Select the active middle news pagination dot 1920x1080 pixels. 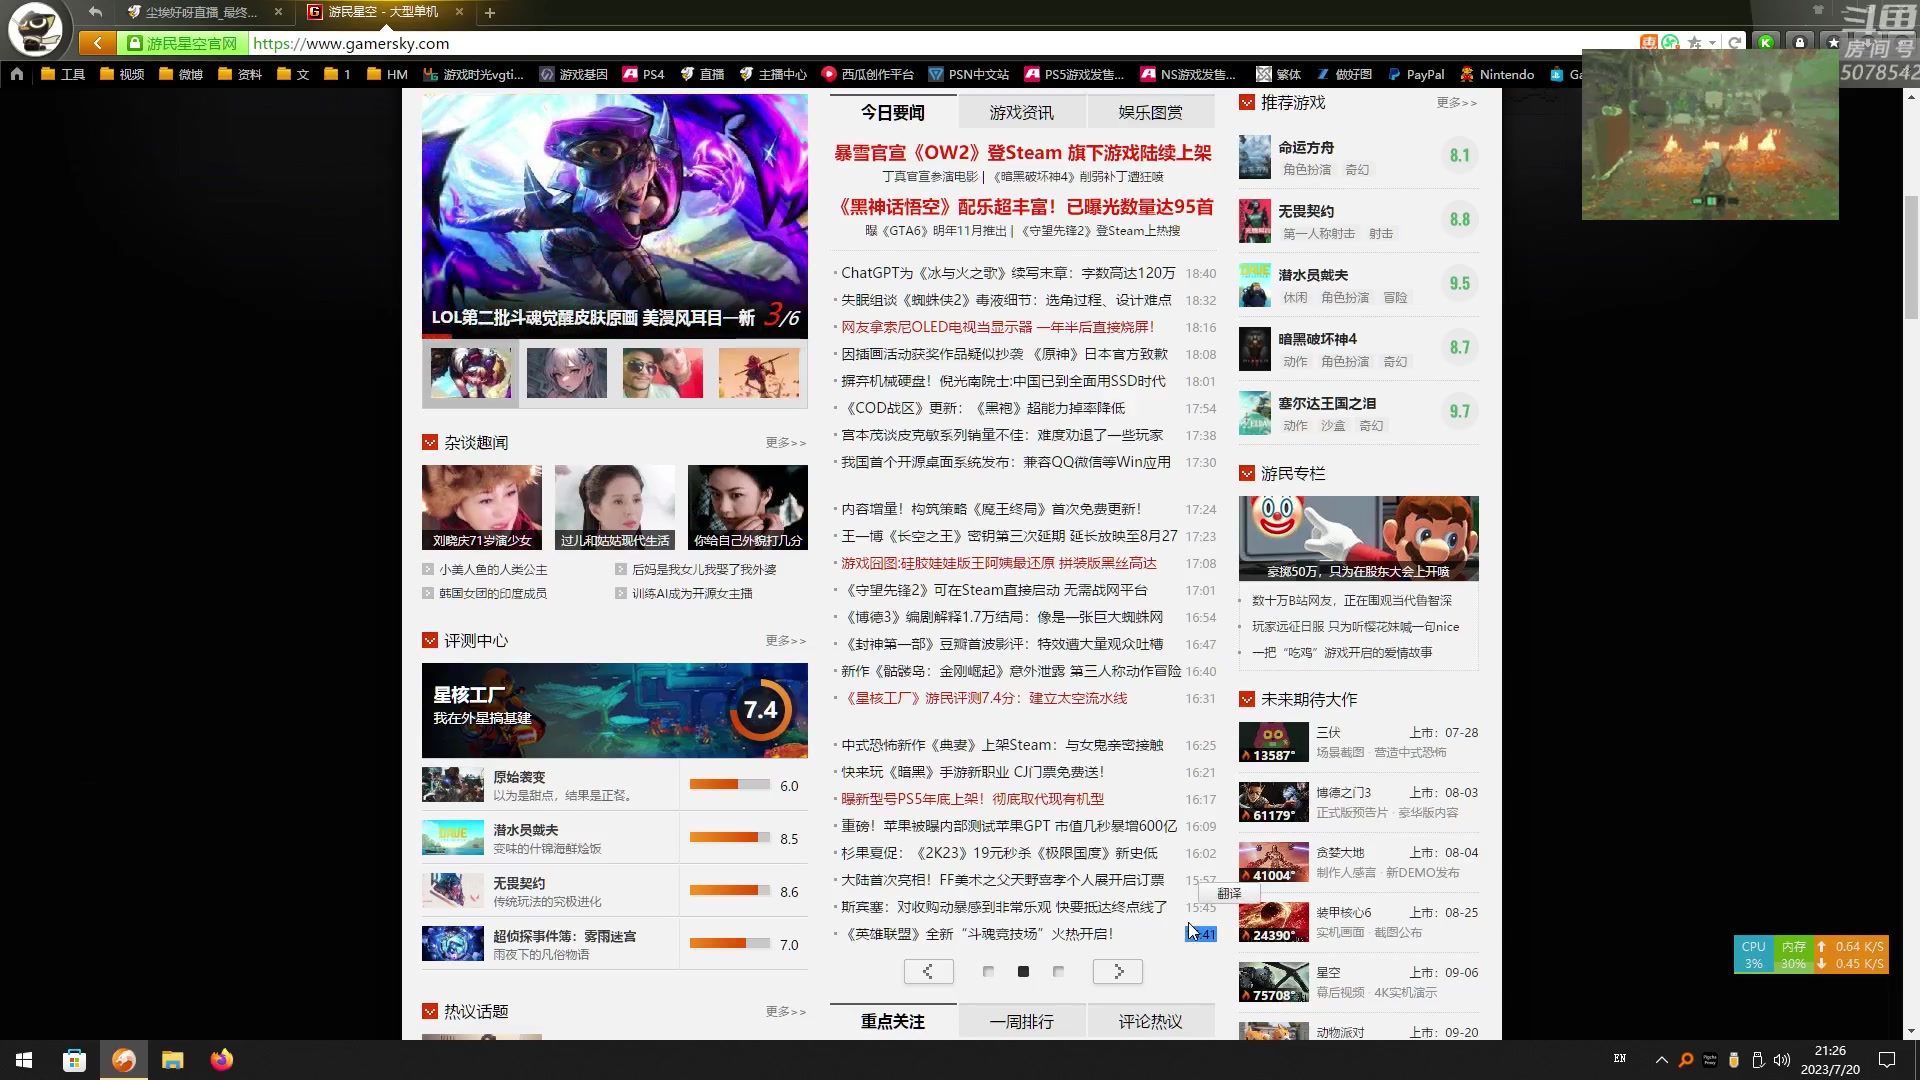[x=1023, y=971]
